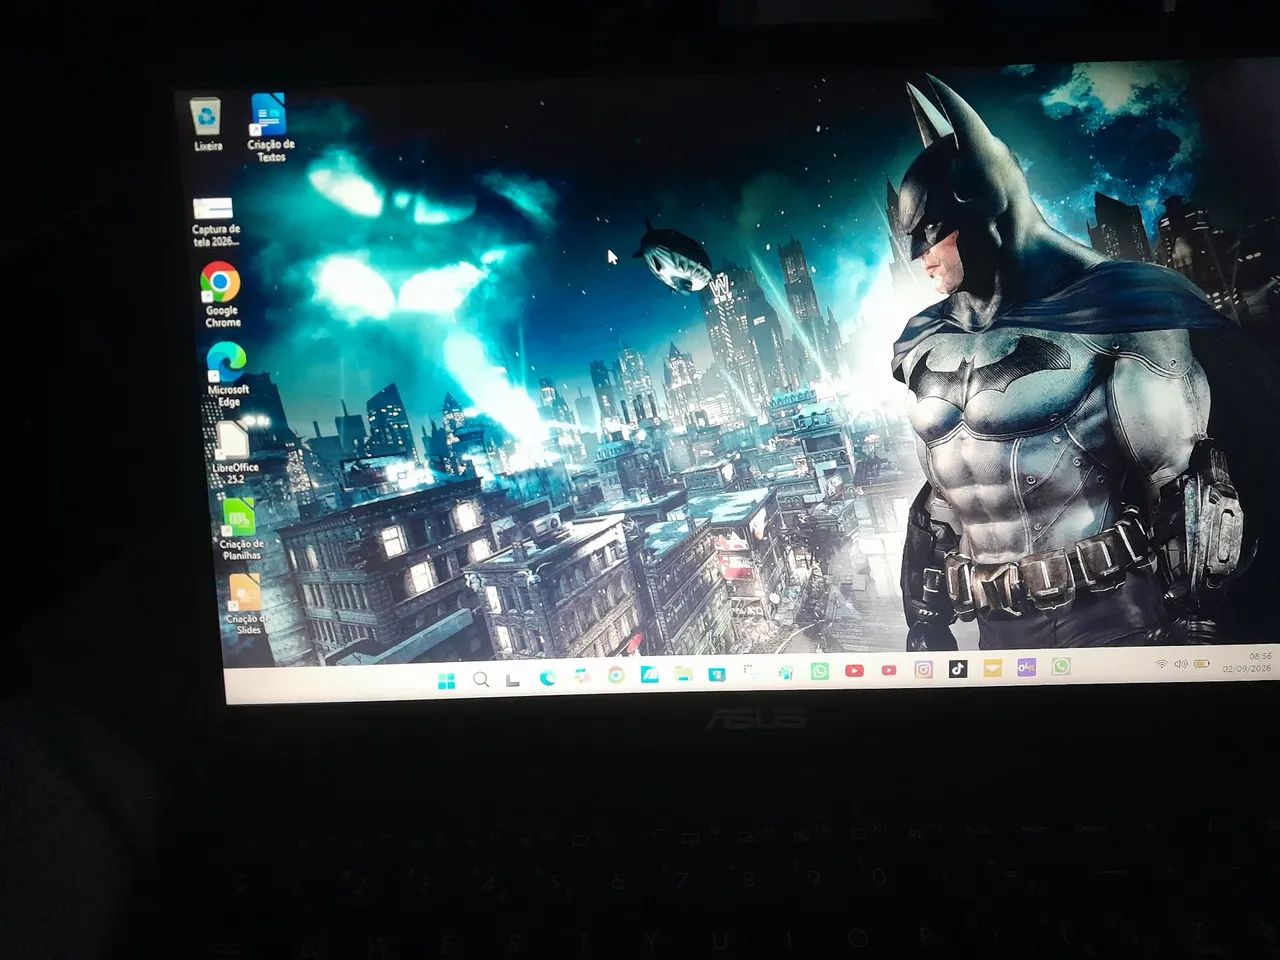Screen dimensions: 1280x960
Task: Open Wi-Fi network status in tray
Action: point(1161,664)
